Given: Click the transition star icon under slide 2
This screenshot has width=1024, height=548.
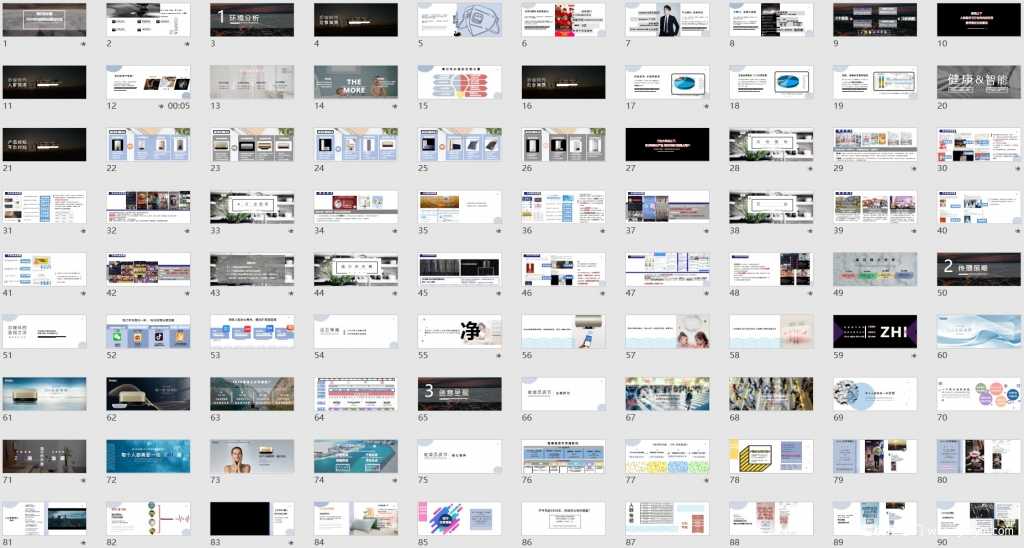Looking at the screenshot, I should pos(186,44).
